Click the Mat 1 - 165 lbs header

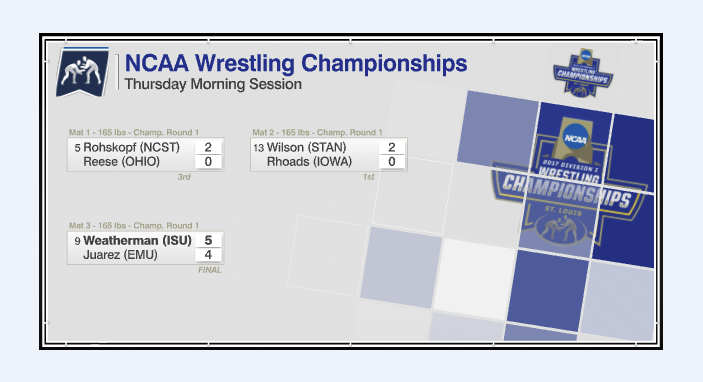(x=134, y=132)
